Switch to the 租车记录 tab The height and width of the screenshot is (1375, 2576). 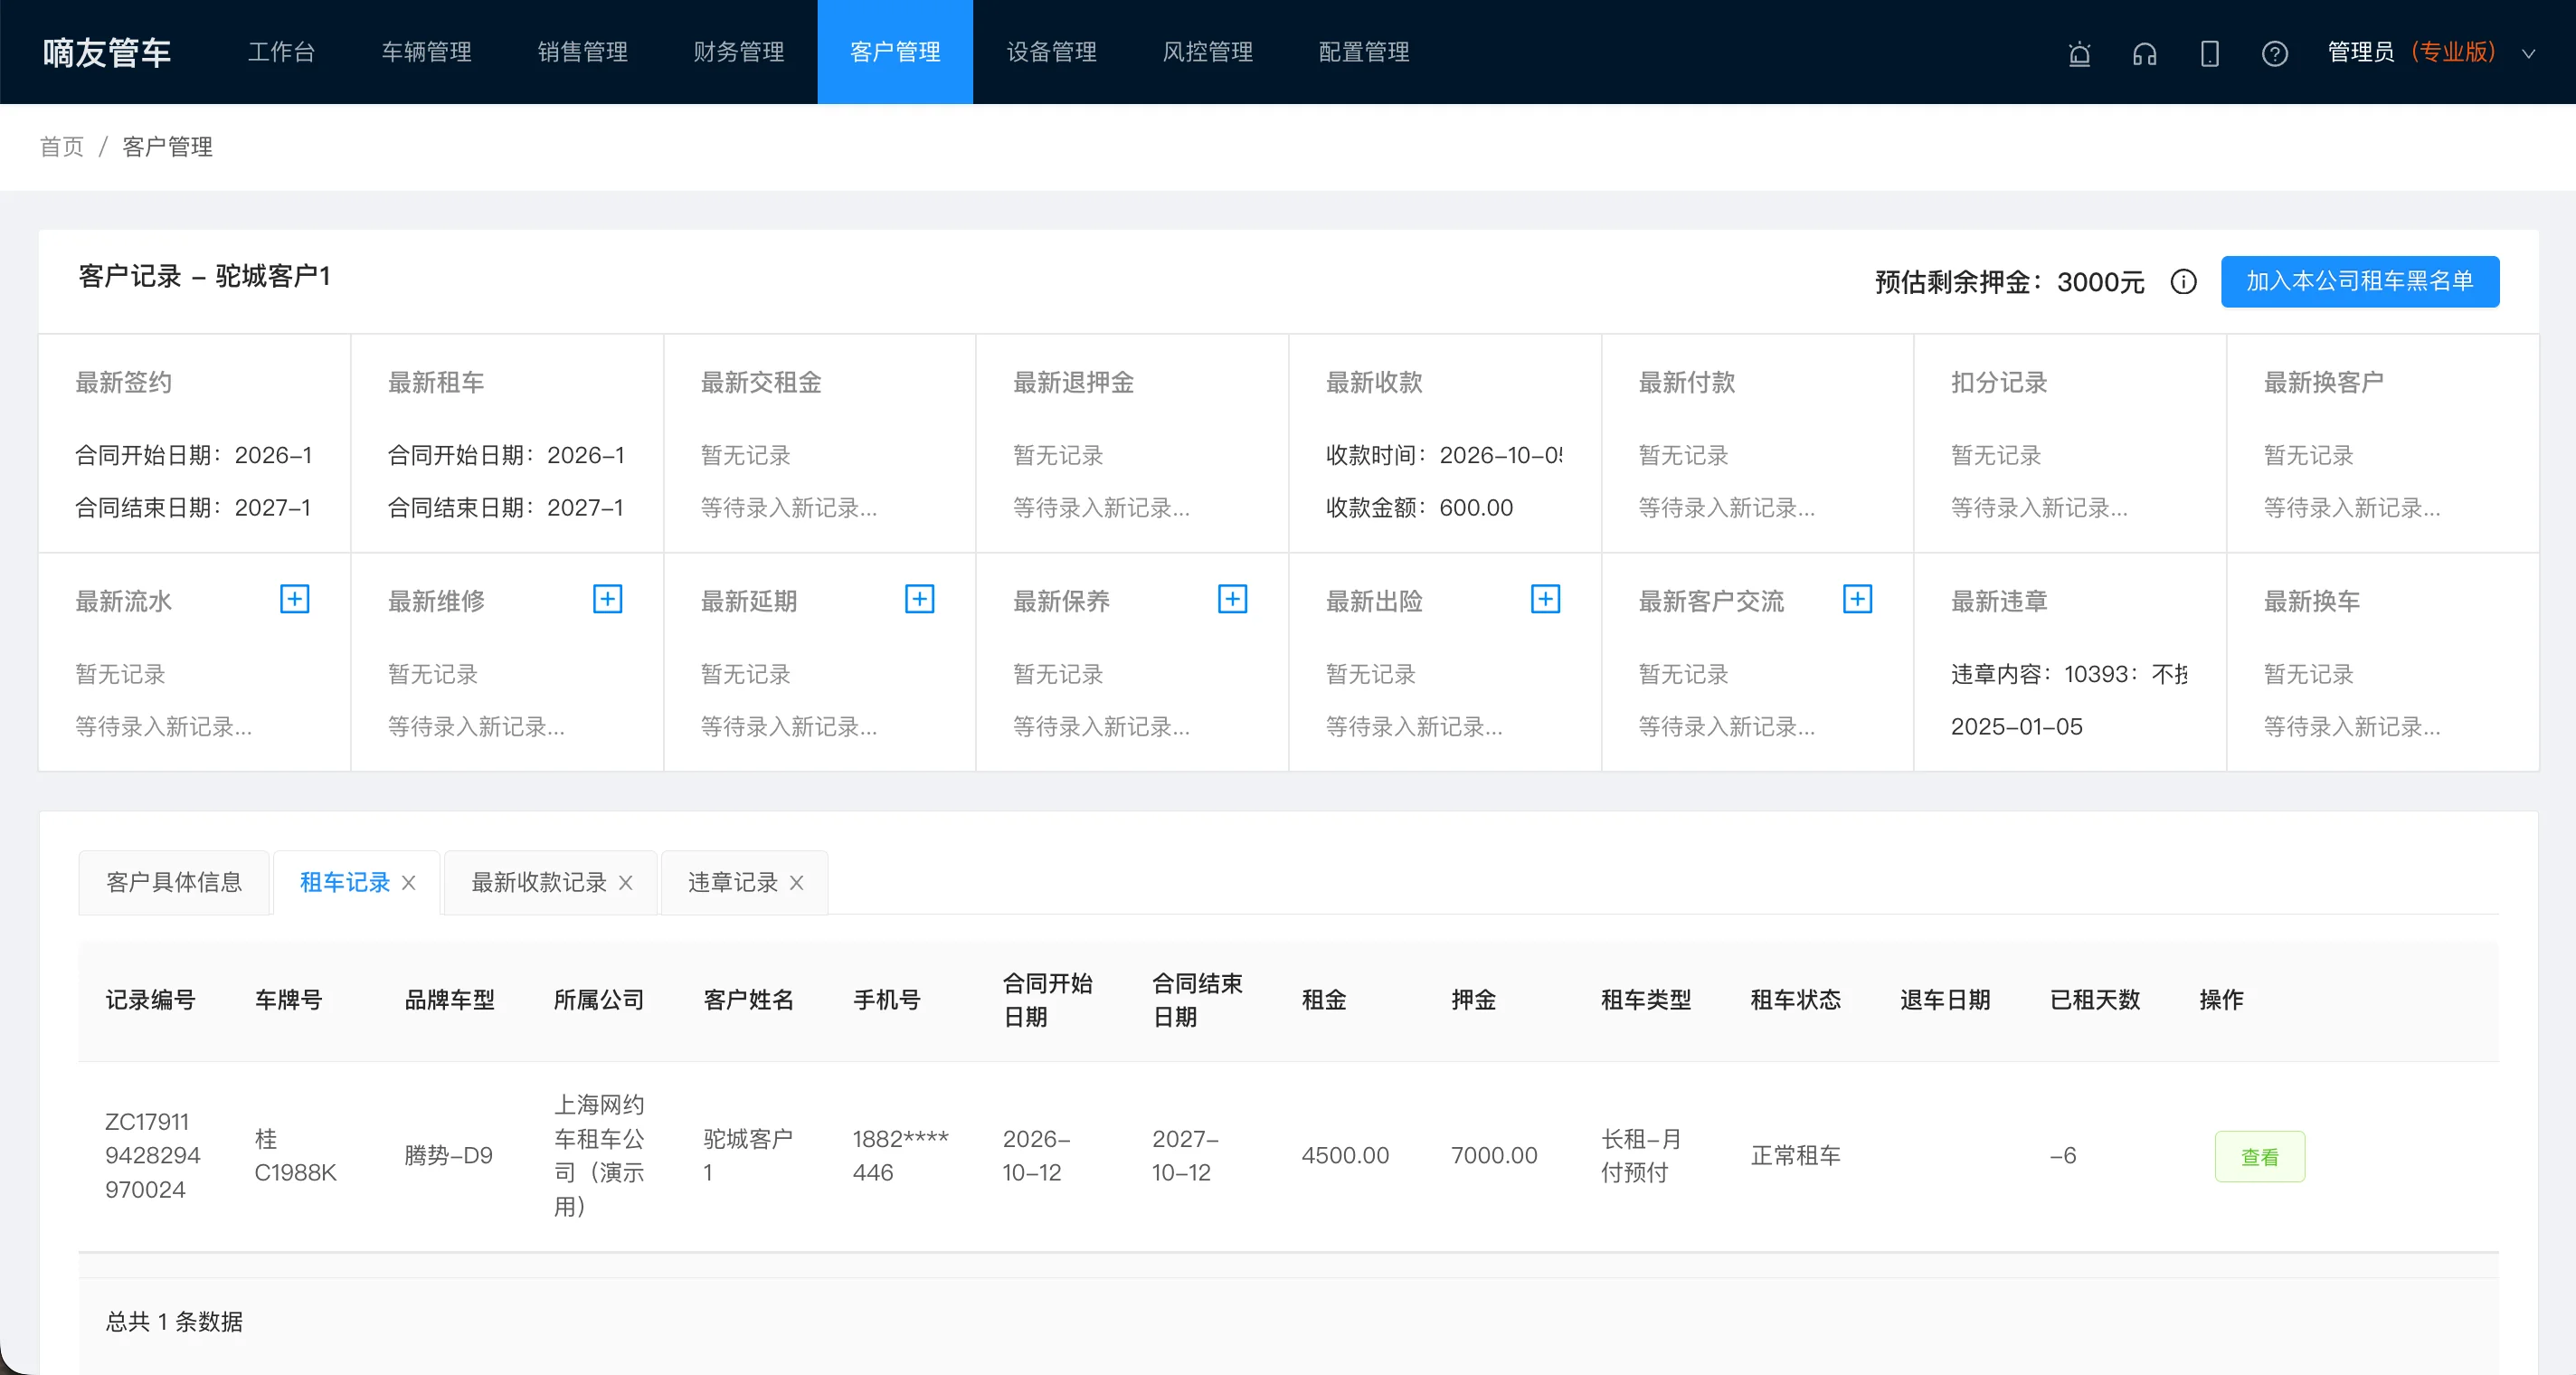tap(344, 882)
